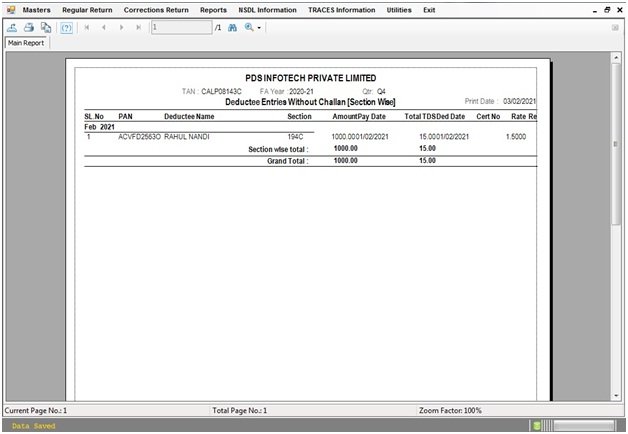Click the Cert No column header
628x434 pixels.
tap(488, 117)
